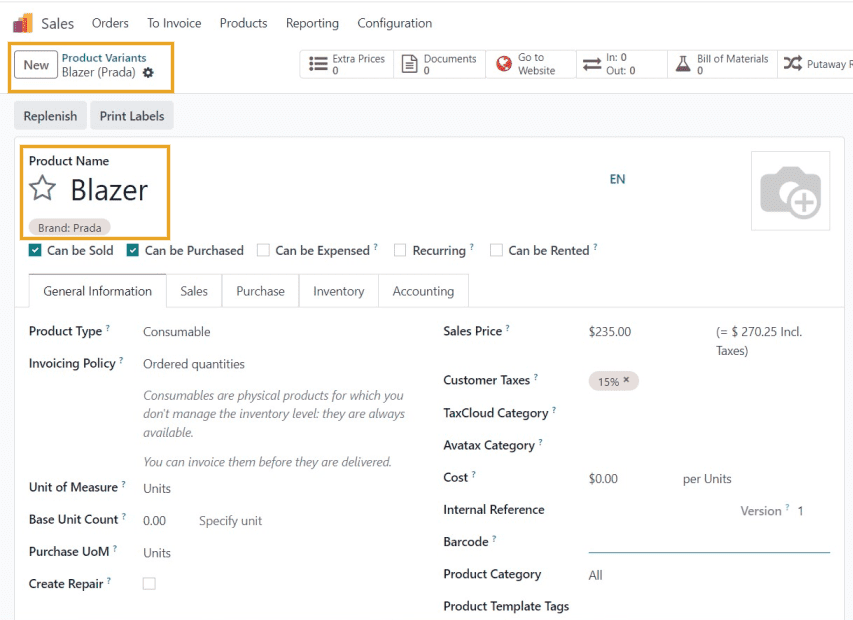Switch to the Inventory tab

pyautogui.click(x=338, y=291)
